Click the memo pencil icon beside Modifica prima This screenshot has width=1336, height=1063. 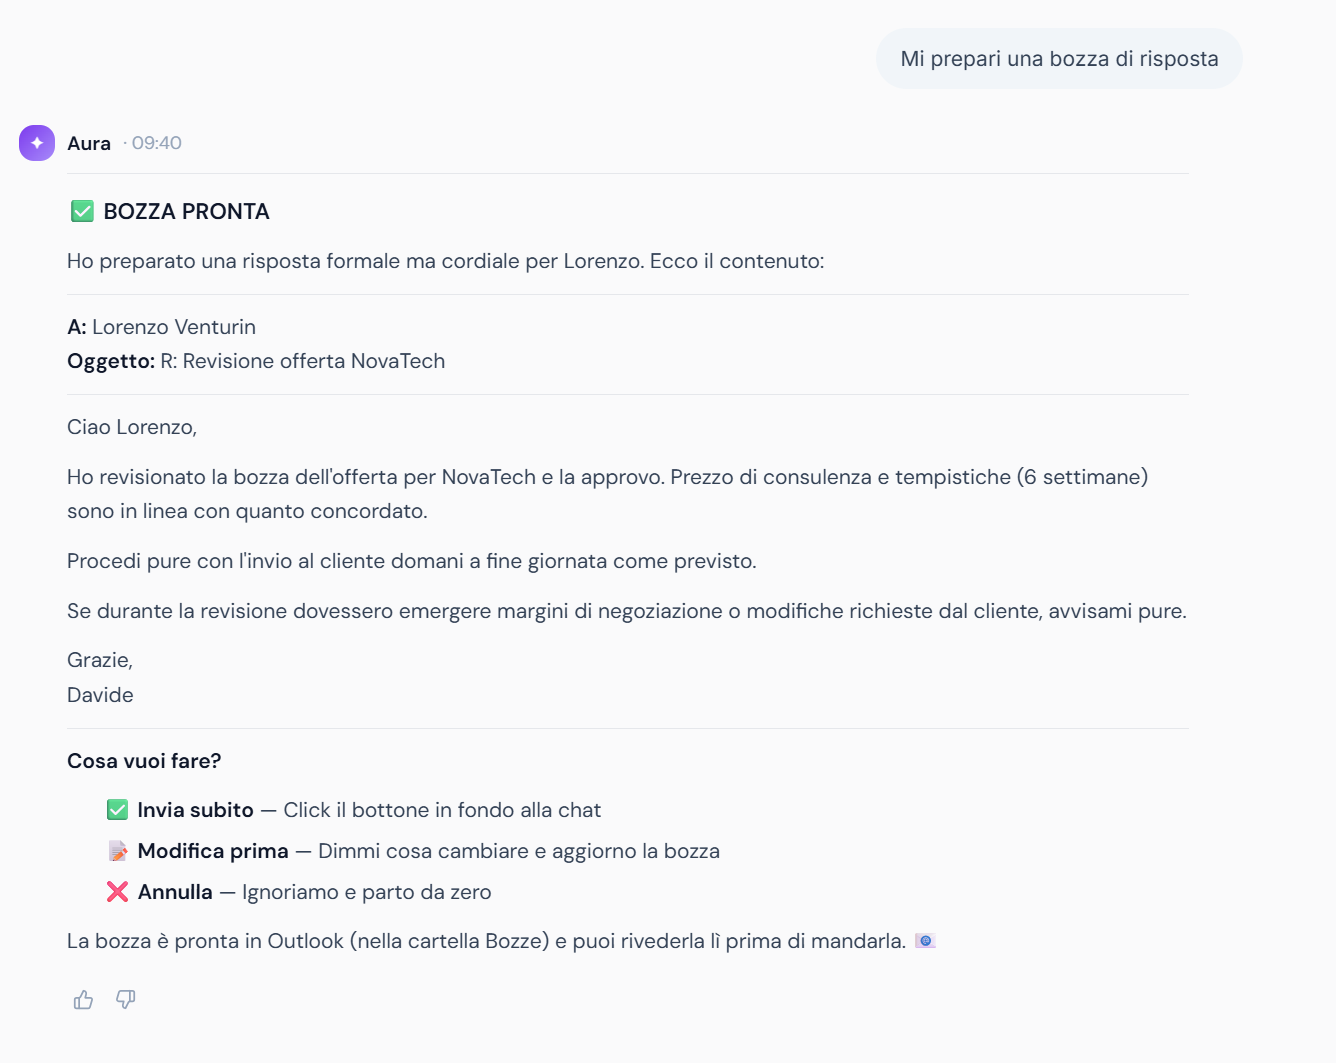click(x=117, y=851)
